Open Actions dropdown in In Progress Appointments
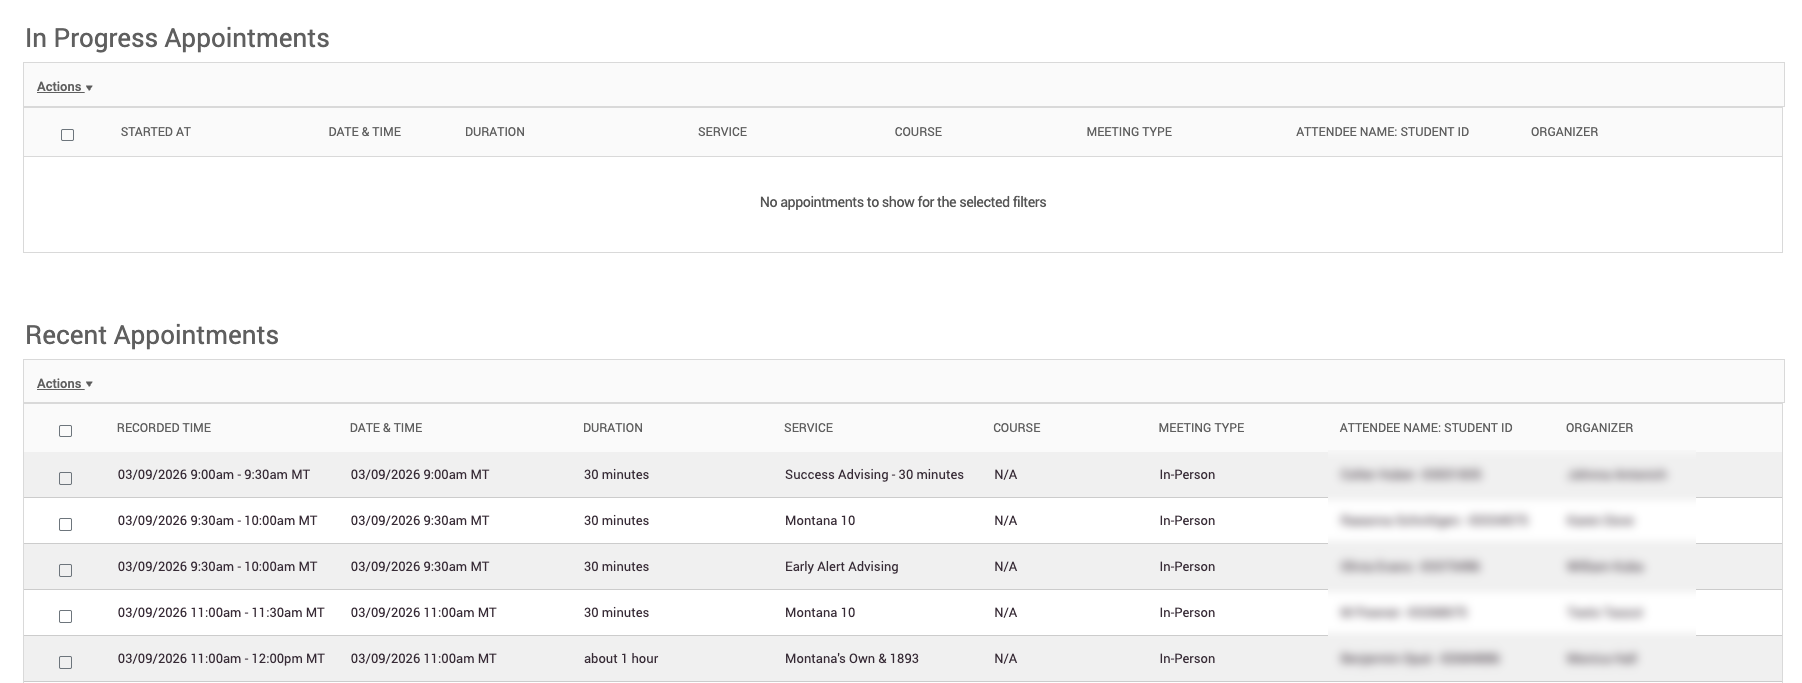The width and height of the screenshot is (1802, 683). [x=64, y=87]
